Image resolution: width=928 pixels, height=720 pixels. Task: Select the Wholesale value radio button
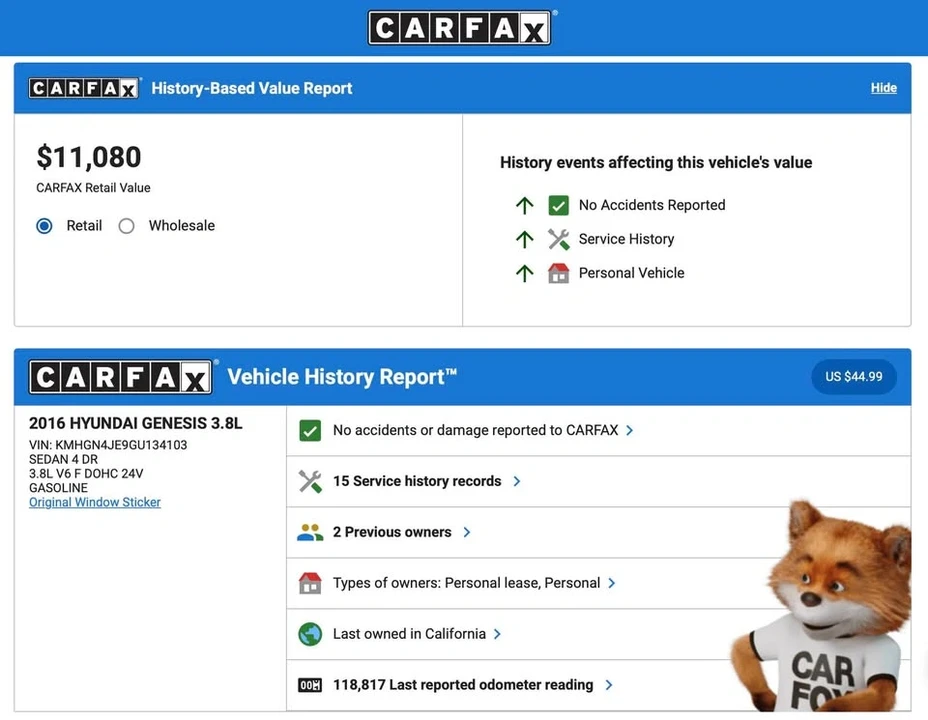click(127, 226)
